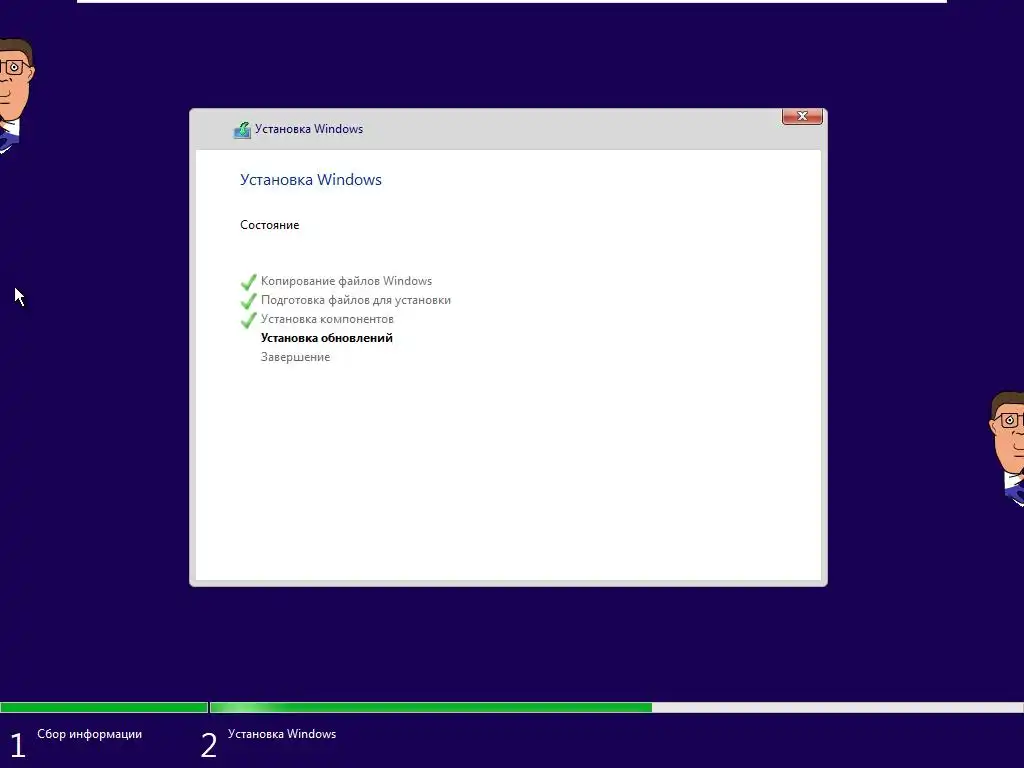1024x768 pixels.
Task: Click the checkmark next to Копирование файлов Windows
Action: point(249,281)
